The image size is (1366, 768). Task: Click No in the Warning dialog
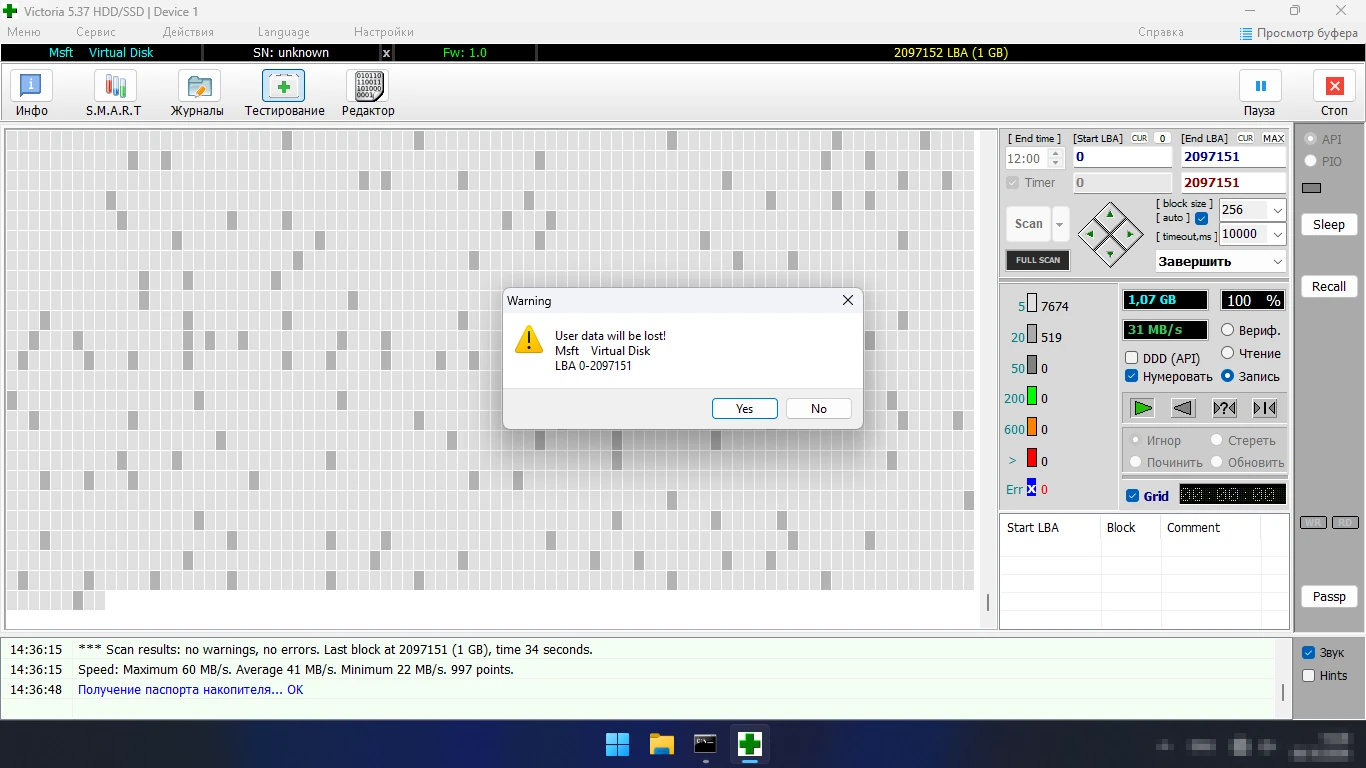pyautogui.click(x=819, y=408)
